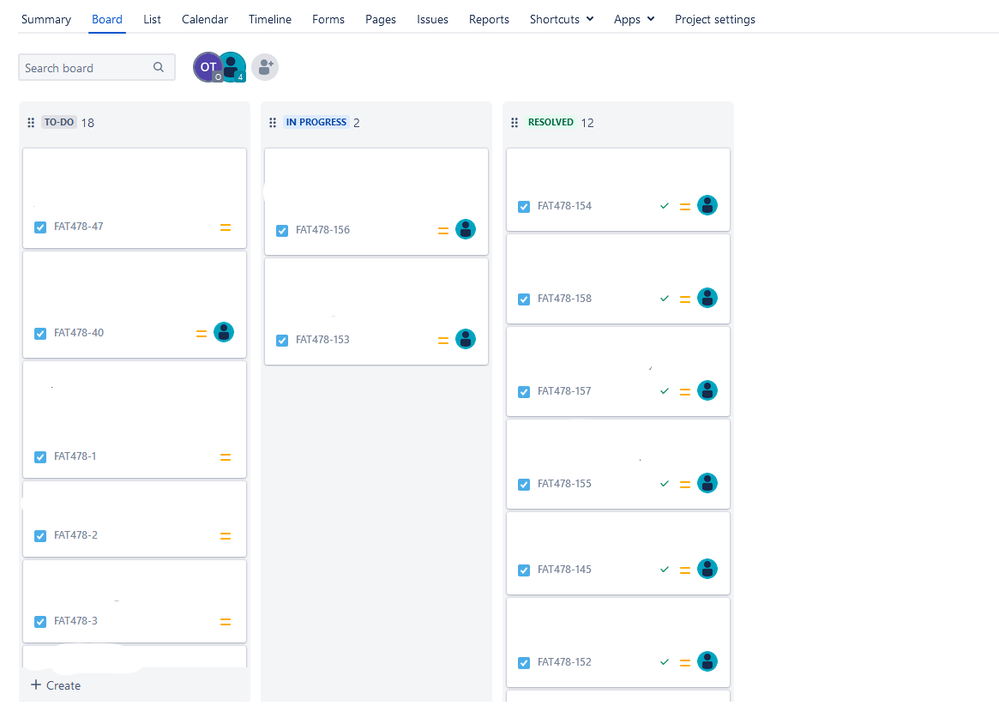Open the Reports tab

[x=489, y=19]
